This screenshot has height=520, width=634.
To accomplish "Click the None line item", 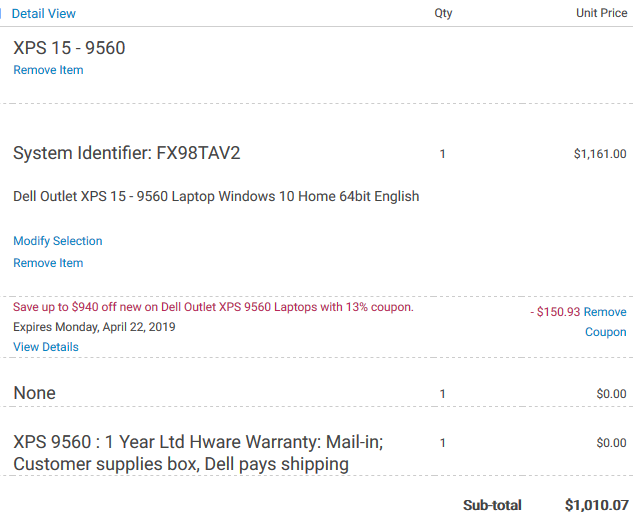I will point(34,393).
